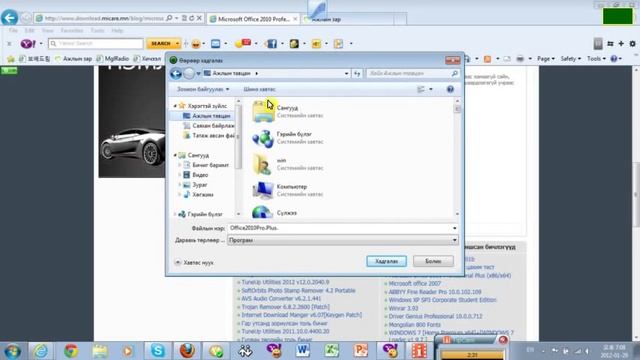Viewport: 640px width, 360px height.
Task: Select the Libraries (Сангууд) folder icon in file list
Action: (263, 111)
